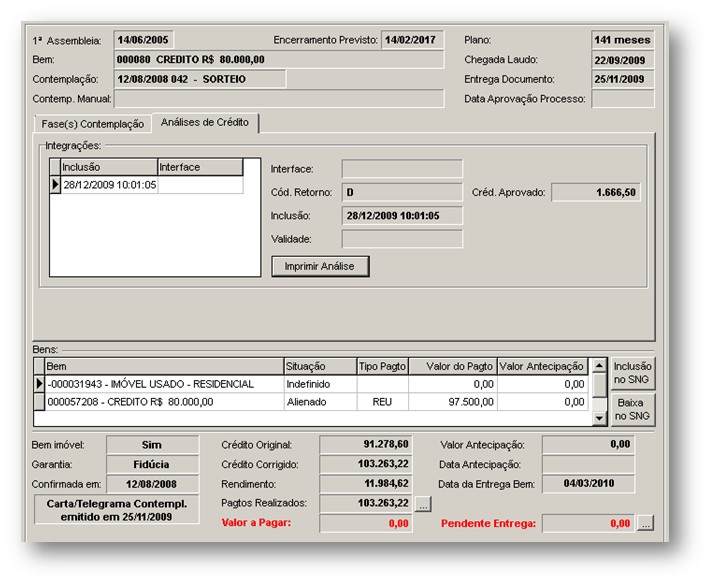Open ellipsis button beside Pendente Entrega

pos(645,523)
